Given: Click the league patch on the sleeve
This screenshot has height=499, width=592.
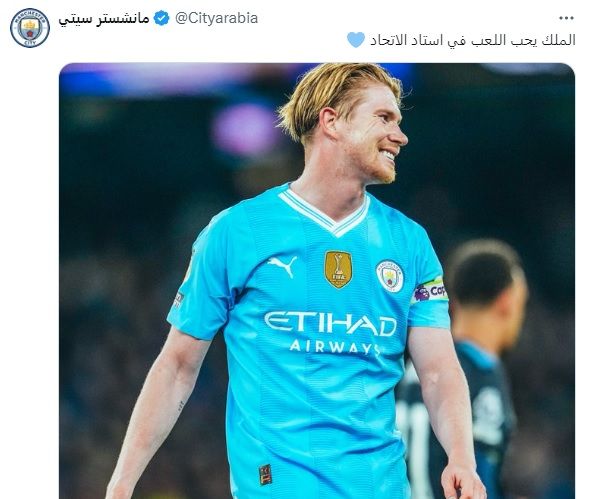Looking at the screenshot, I should [179, 300].
